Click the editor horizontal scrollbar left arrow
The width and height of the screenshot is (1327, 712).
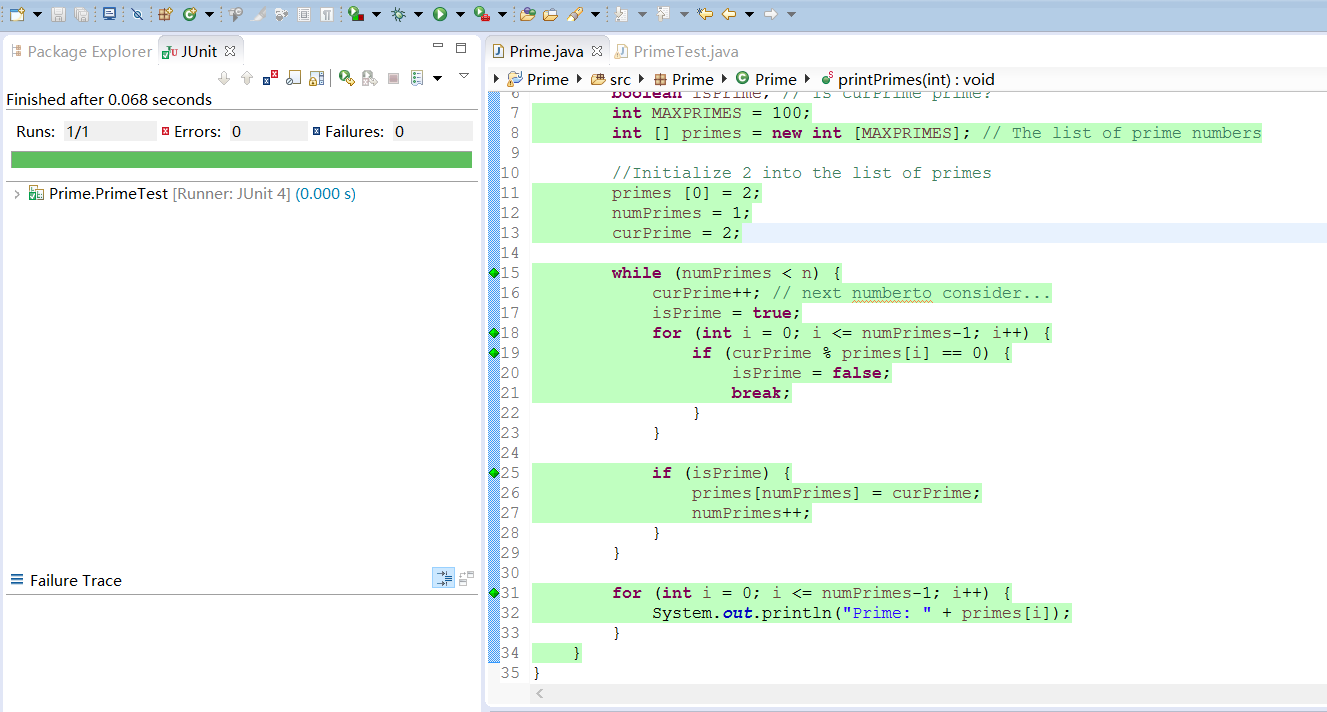click(x=540, y=693)
